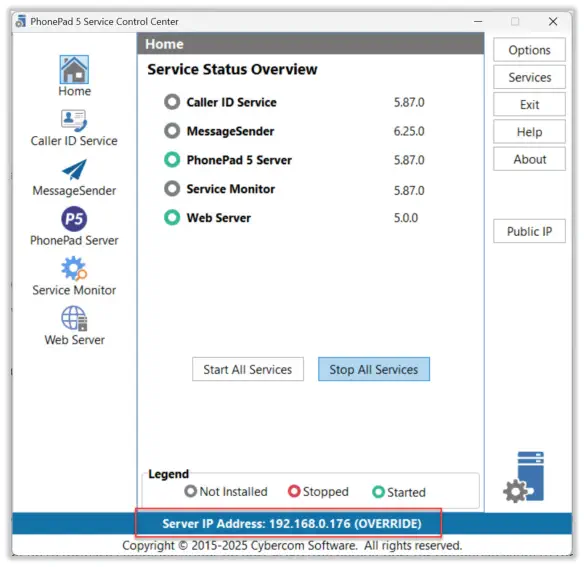Select the Caller ID Service row label
584x567 pixels.
coord(231,102)
